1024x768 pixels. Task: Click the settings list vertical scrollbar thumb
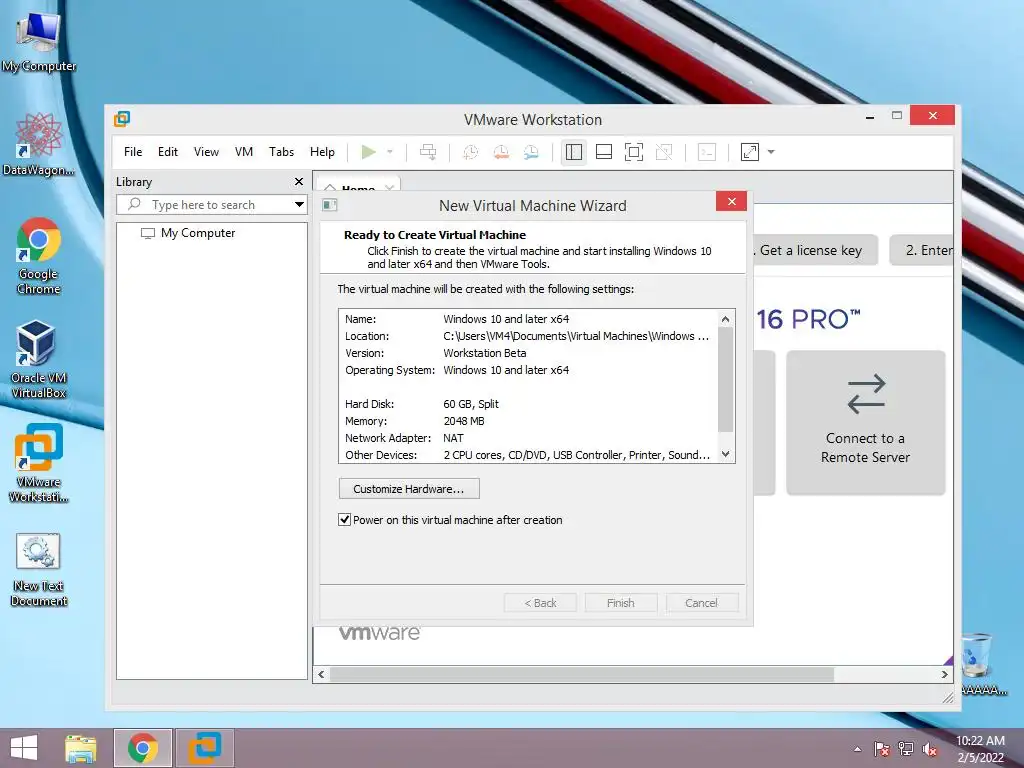pyautogui.click(x=725, y=379)
